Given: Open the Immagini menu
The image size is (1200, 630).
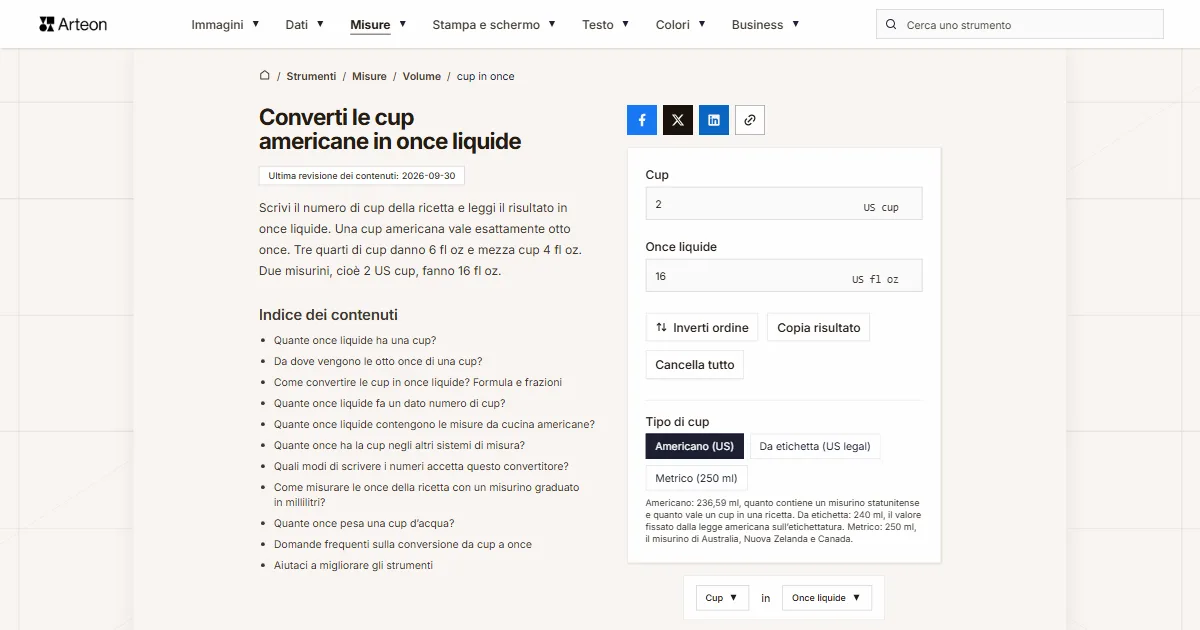Looking at the screenshot, I should [226, 24].
